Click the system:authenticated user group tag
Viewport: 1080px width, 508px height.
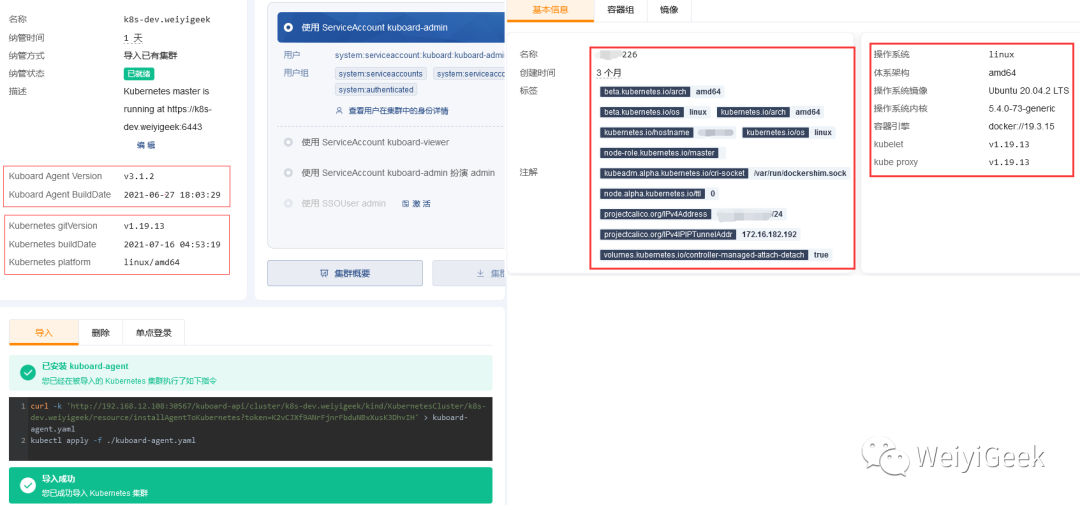376,89
